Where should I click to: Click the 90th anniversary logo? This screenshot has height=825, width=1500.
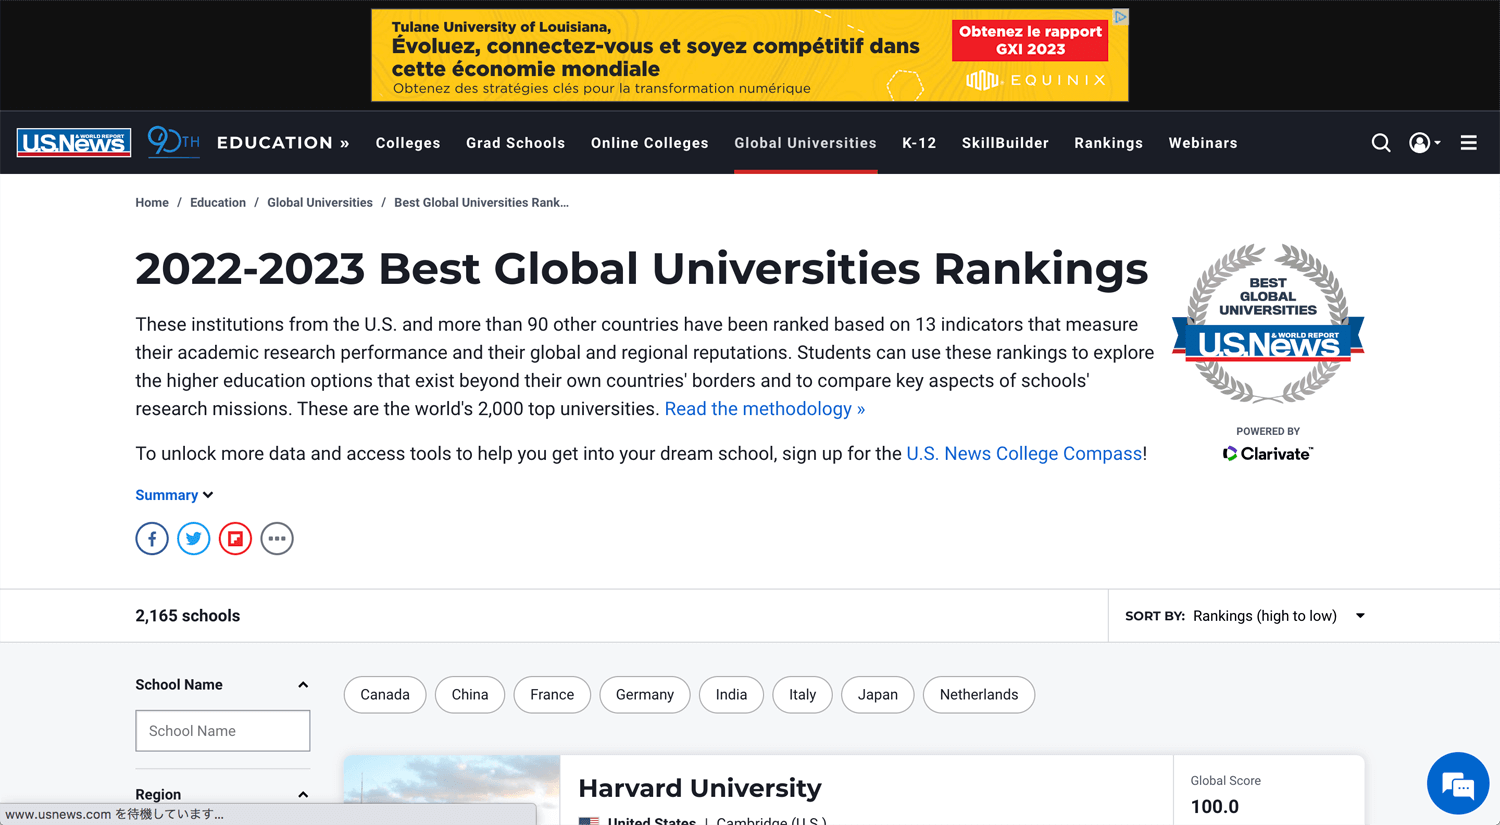point(173,141)
